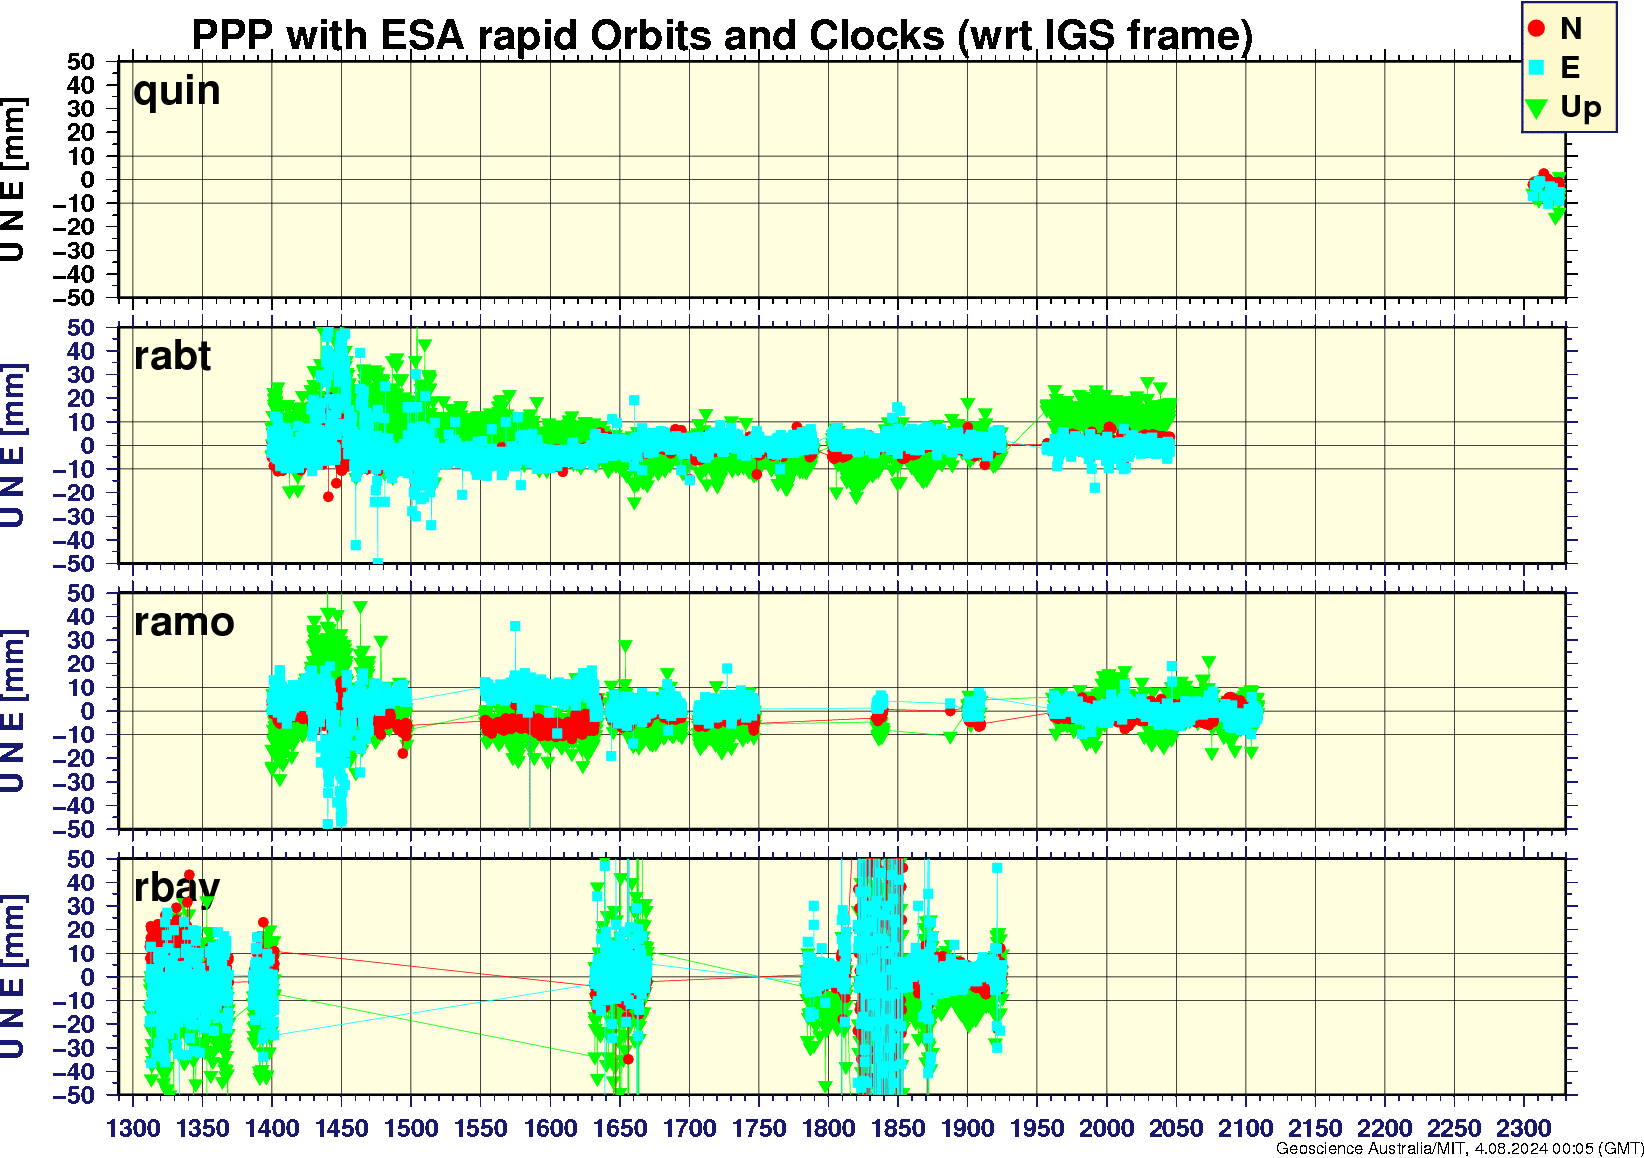Image resolution: width=1644 pixels, height=1158 pixels.
Task: Click the 2200 x-axis tick label
Action: tap(1384, 1128)
